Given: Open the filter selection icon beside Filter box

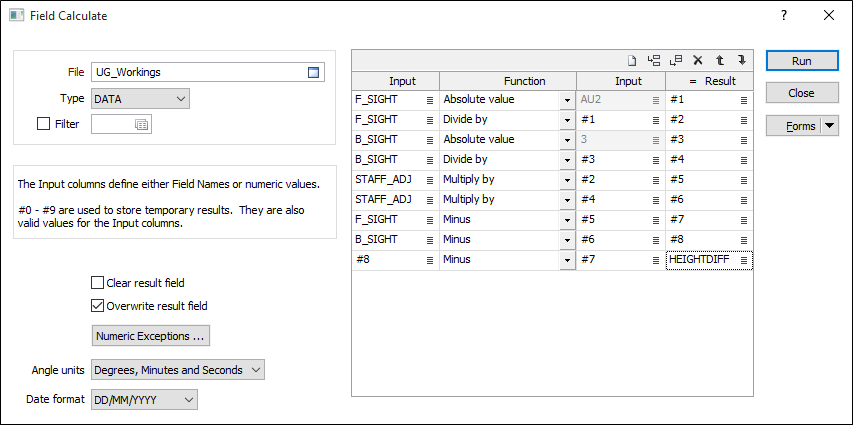Looking at the screenshot, I should pos(141,125).
